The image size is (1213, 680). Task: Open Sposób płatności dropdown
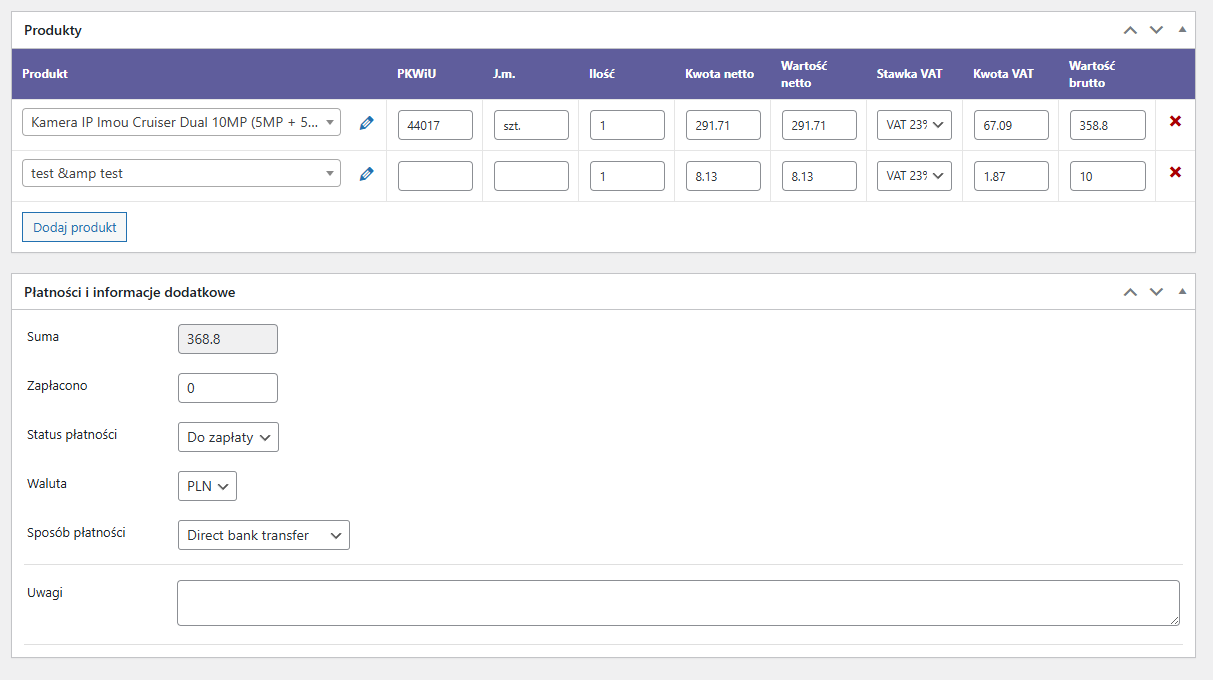tap(263, 535)
